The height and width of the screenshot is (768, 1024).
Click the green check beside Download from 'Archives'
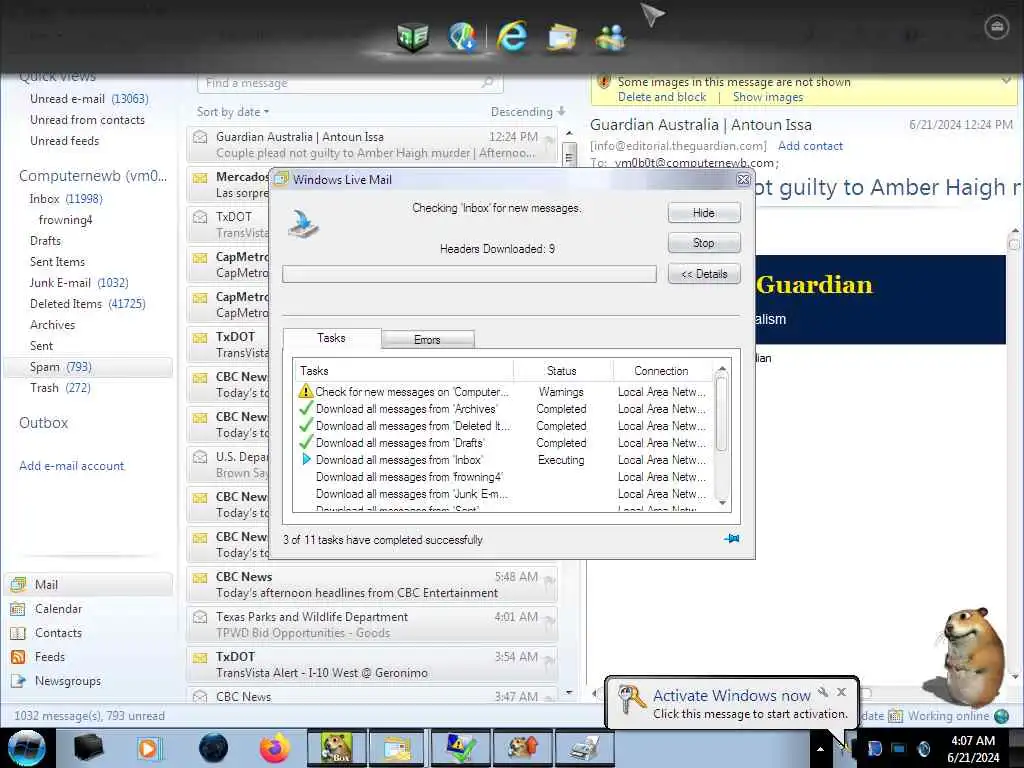coord(305,408)
